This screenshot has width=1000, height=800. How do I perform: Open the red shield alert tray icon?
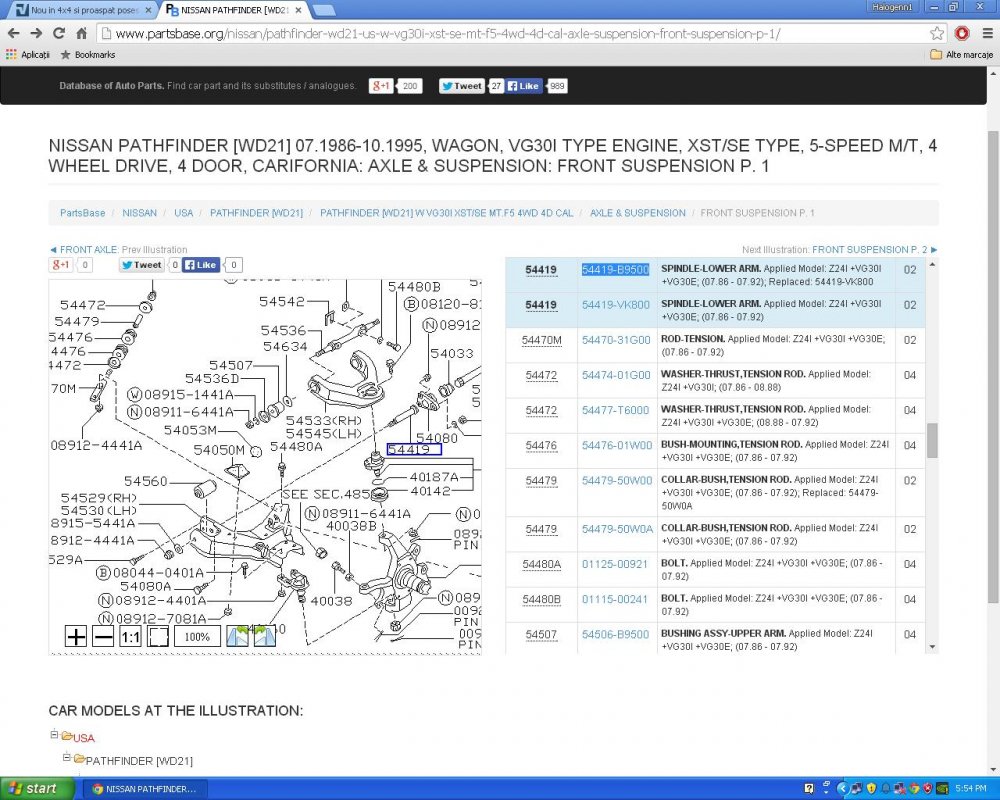coord(928,789)
